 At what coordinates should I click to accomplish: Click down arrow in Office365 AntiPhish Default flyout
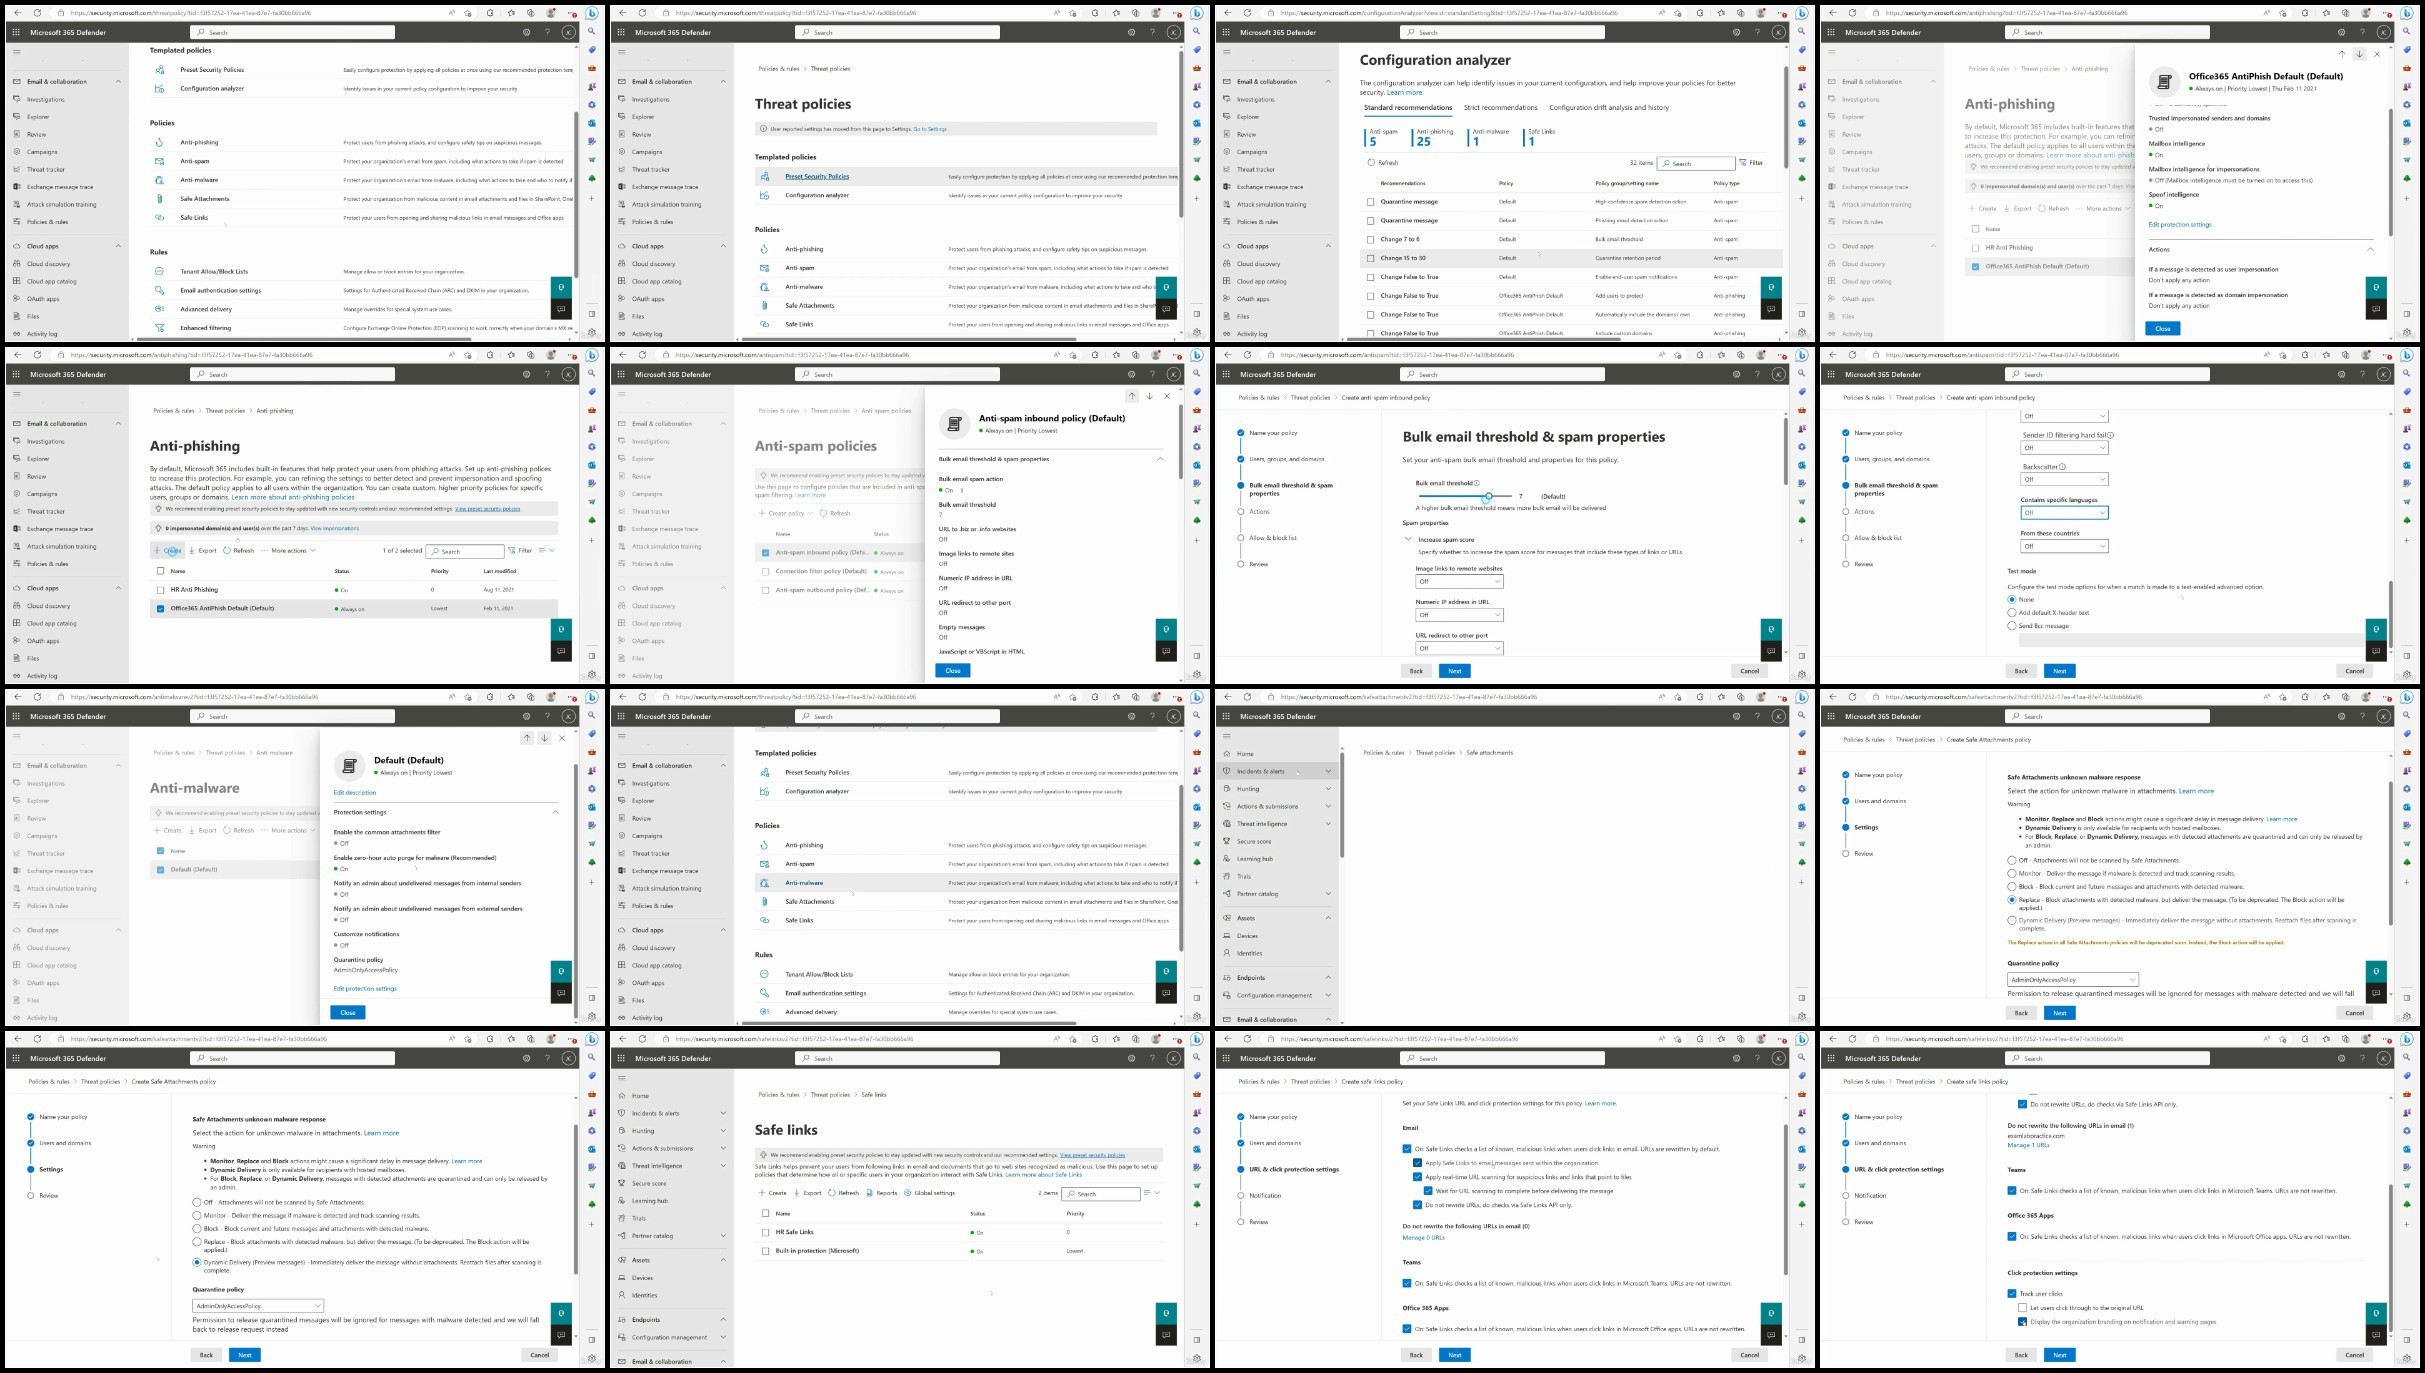(x=2359, y=54)
